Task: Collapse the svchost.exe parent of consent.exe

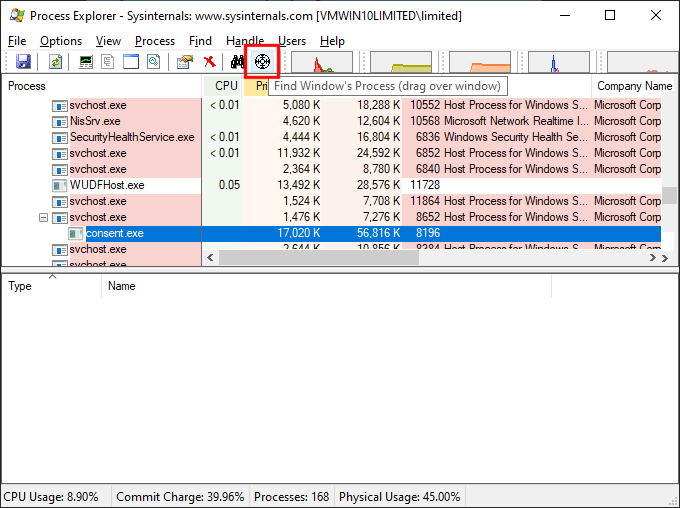Action: tap(43, 217)
